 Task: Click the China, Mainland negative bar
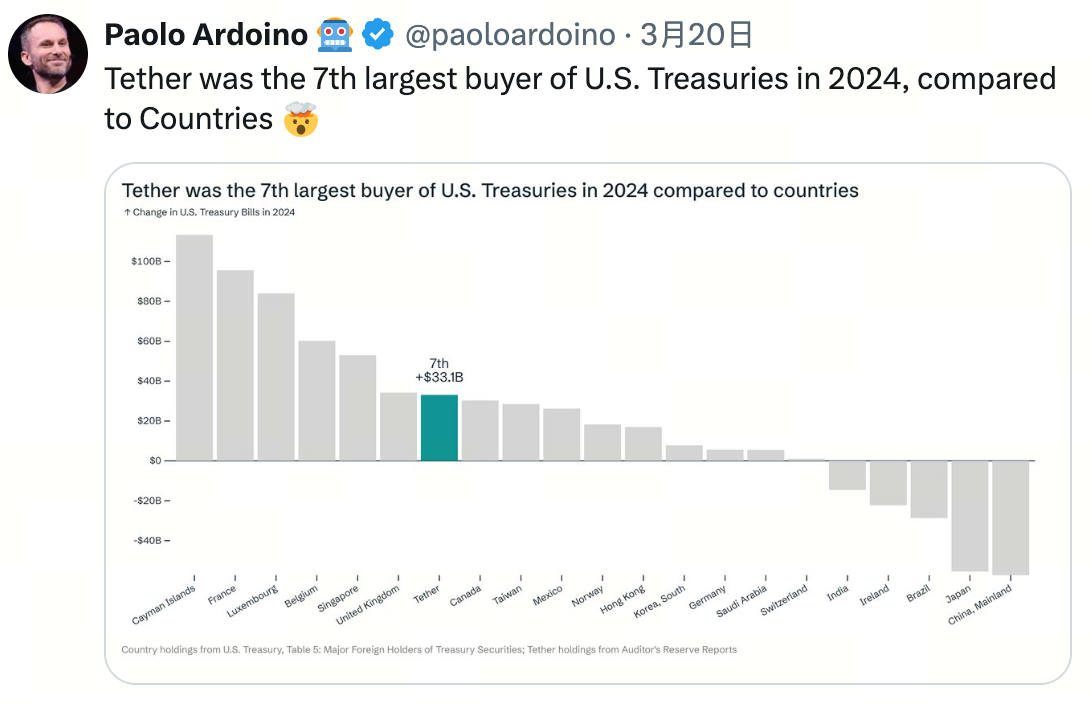[1010, 517]
